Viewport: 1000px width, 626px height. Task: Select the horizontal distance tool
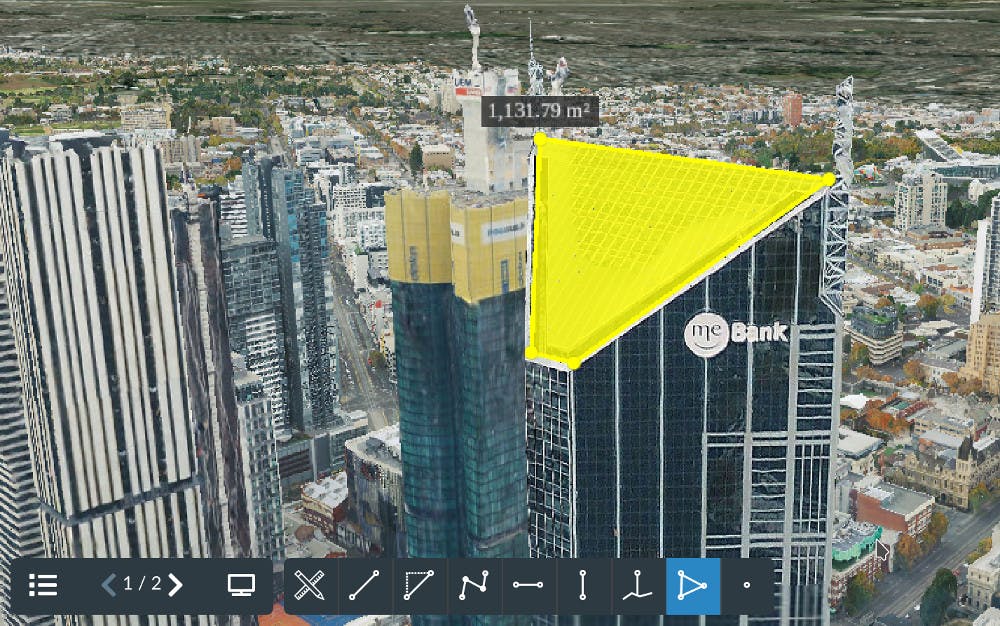click(x=528, y=586)
